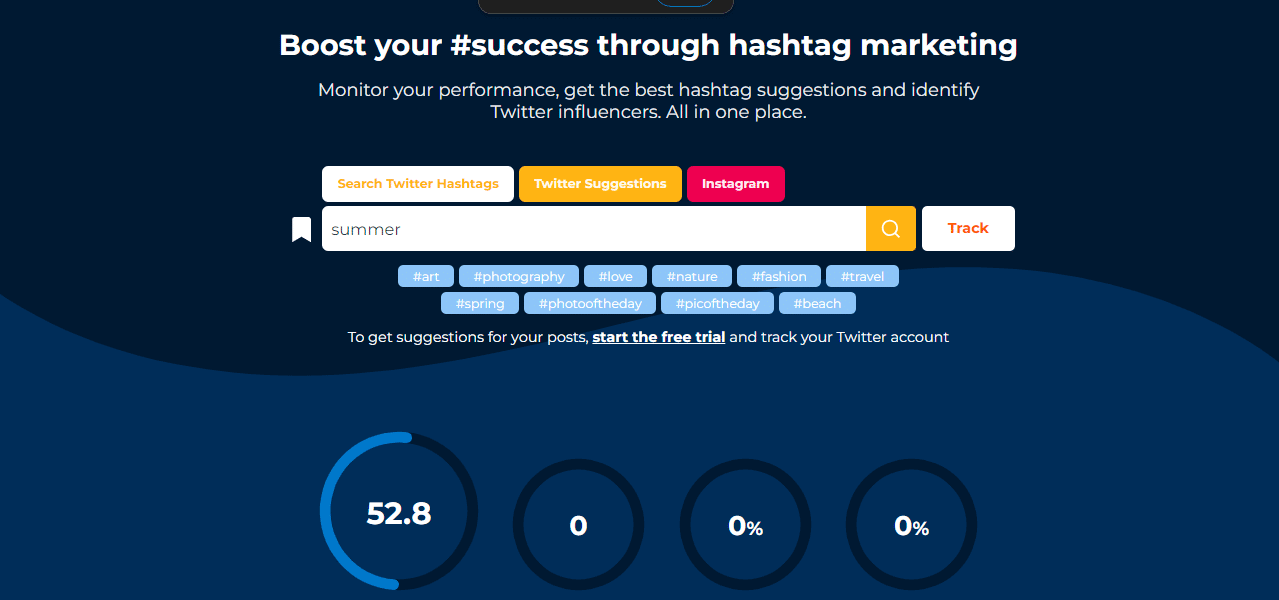The height and width of the screenshot is (600, 1279).
Task: Click the 52.8 circular score gauge
Action: [x=398, y=514]
